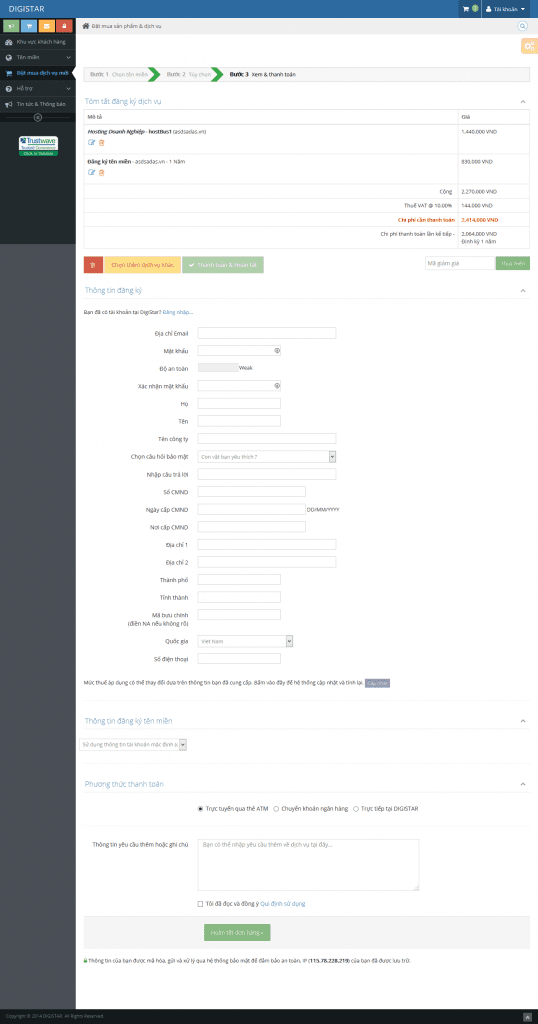This screenshot has height=1024, width=538.
Task: Open the Quốc gia country dropdown
Action: point(245,641)
